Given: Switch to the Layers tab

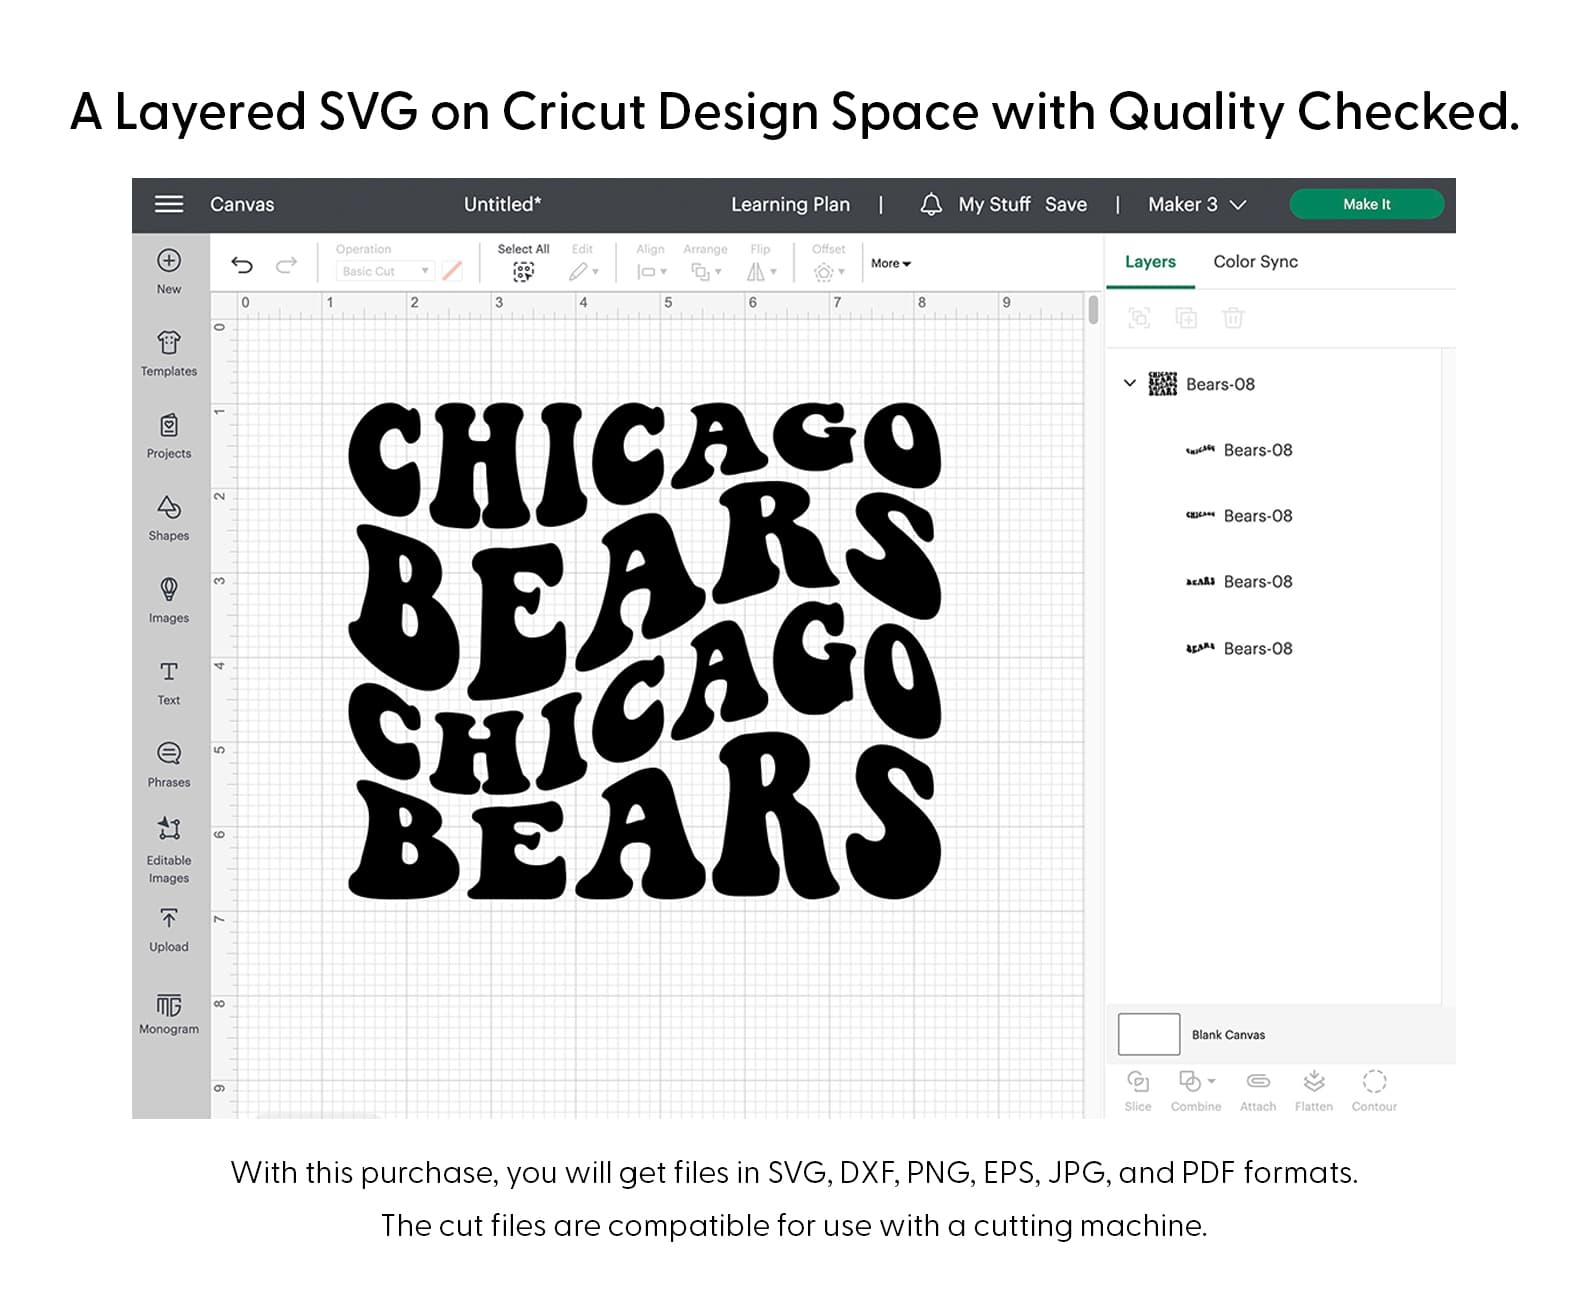Looking at the screenshot, I should (1150, 261).
